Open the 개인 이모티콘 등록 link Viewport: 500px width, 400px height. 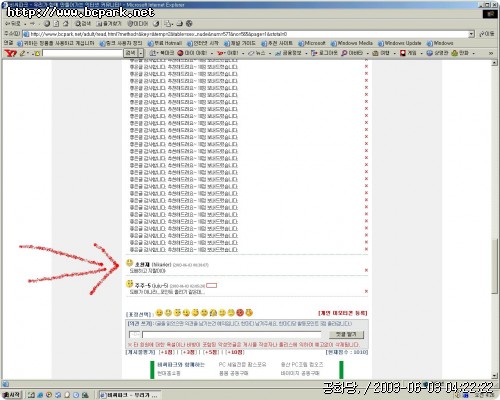point(343,313)
